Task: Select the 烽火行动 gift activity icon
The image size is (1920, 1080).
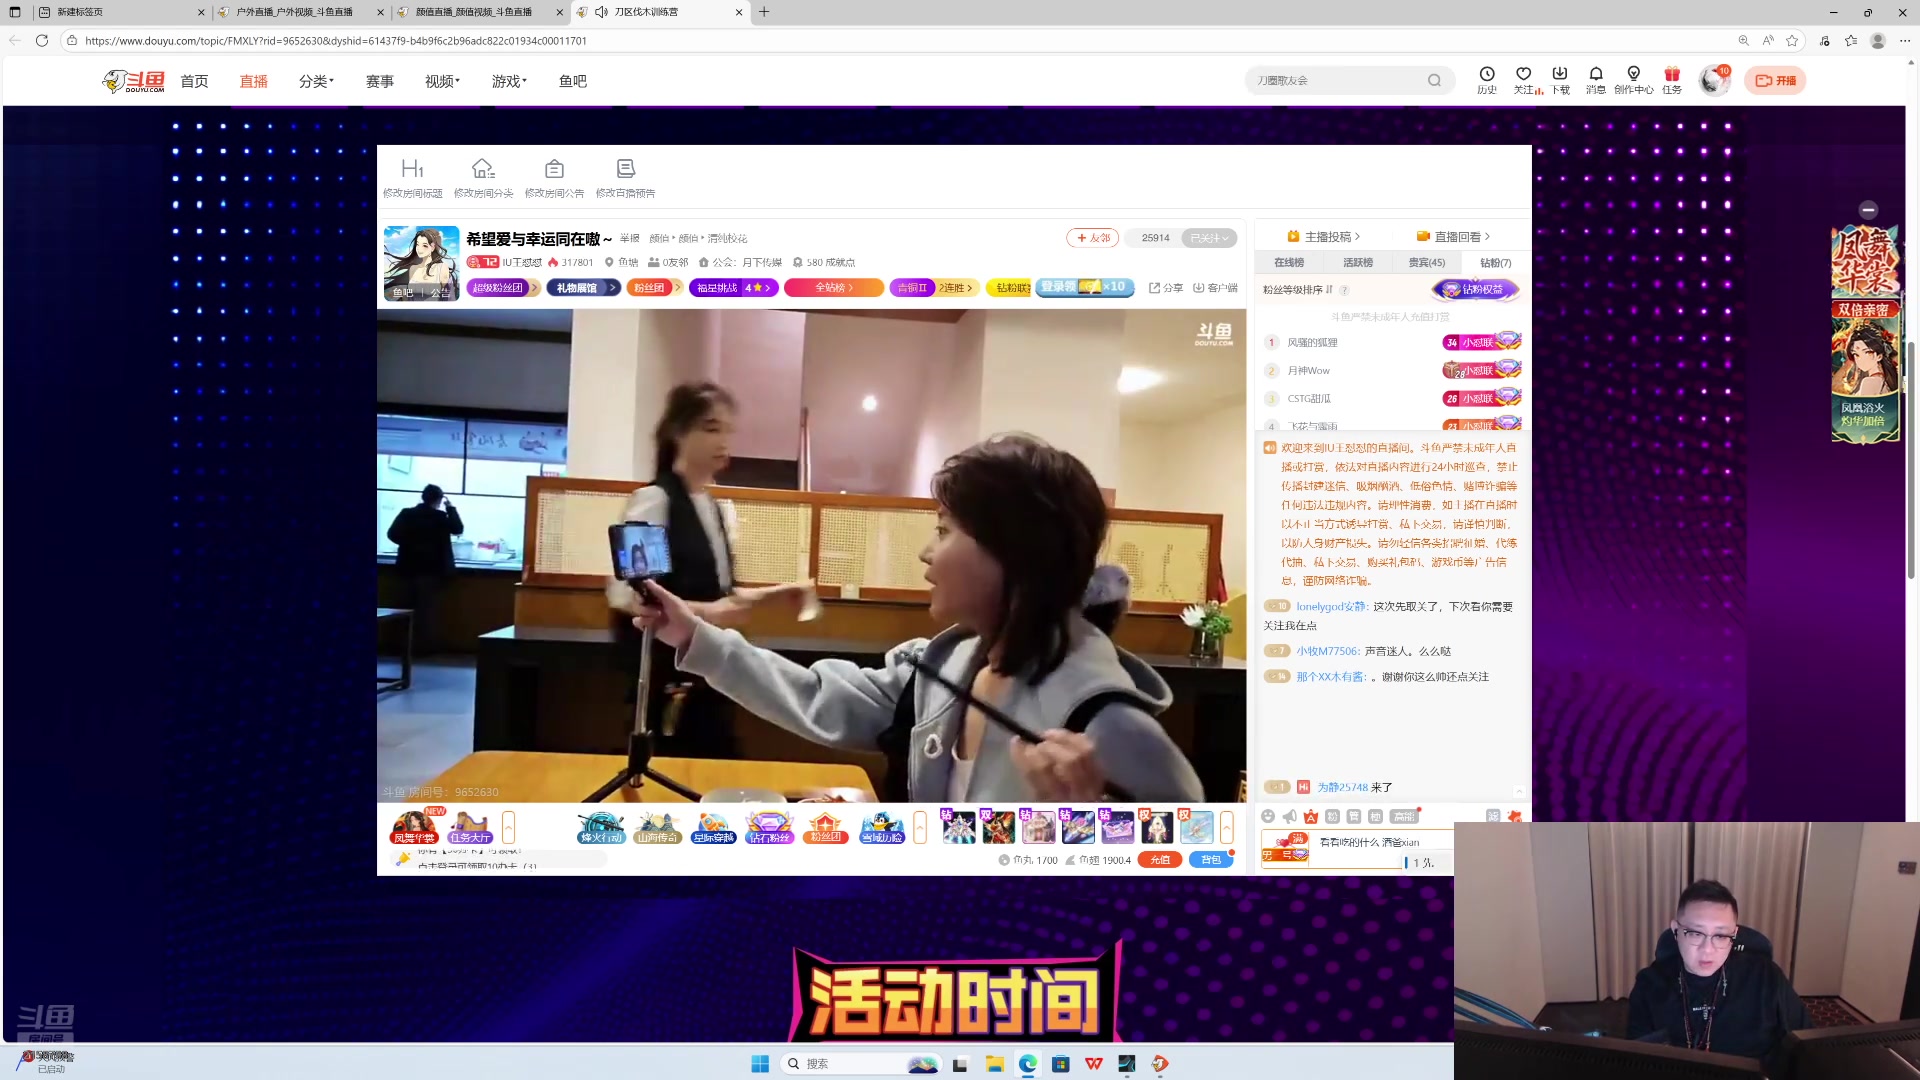Action: coord(601,827)
